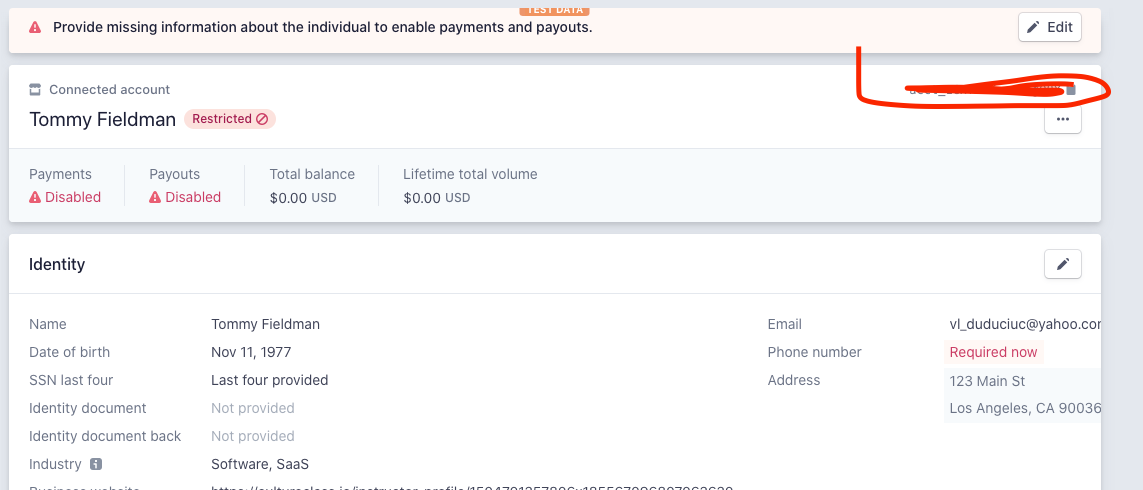Click the Tommy Fieldman account heading
Image resolution: width=1143 pixels, height=490 pixels.
point(103,120)
